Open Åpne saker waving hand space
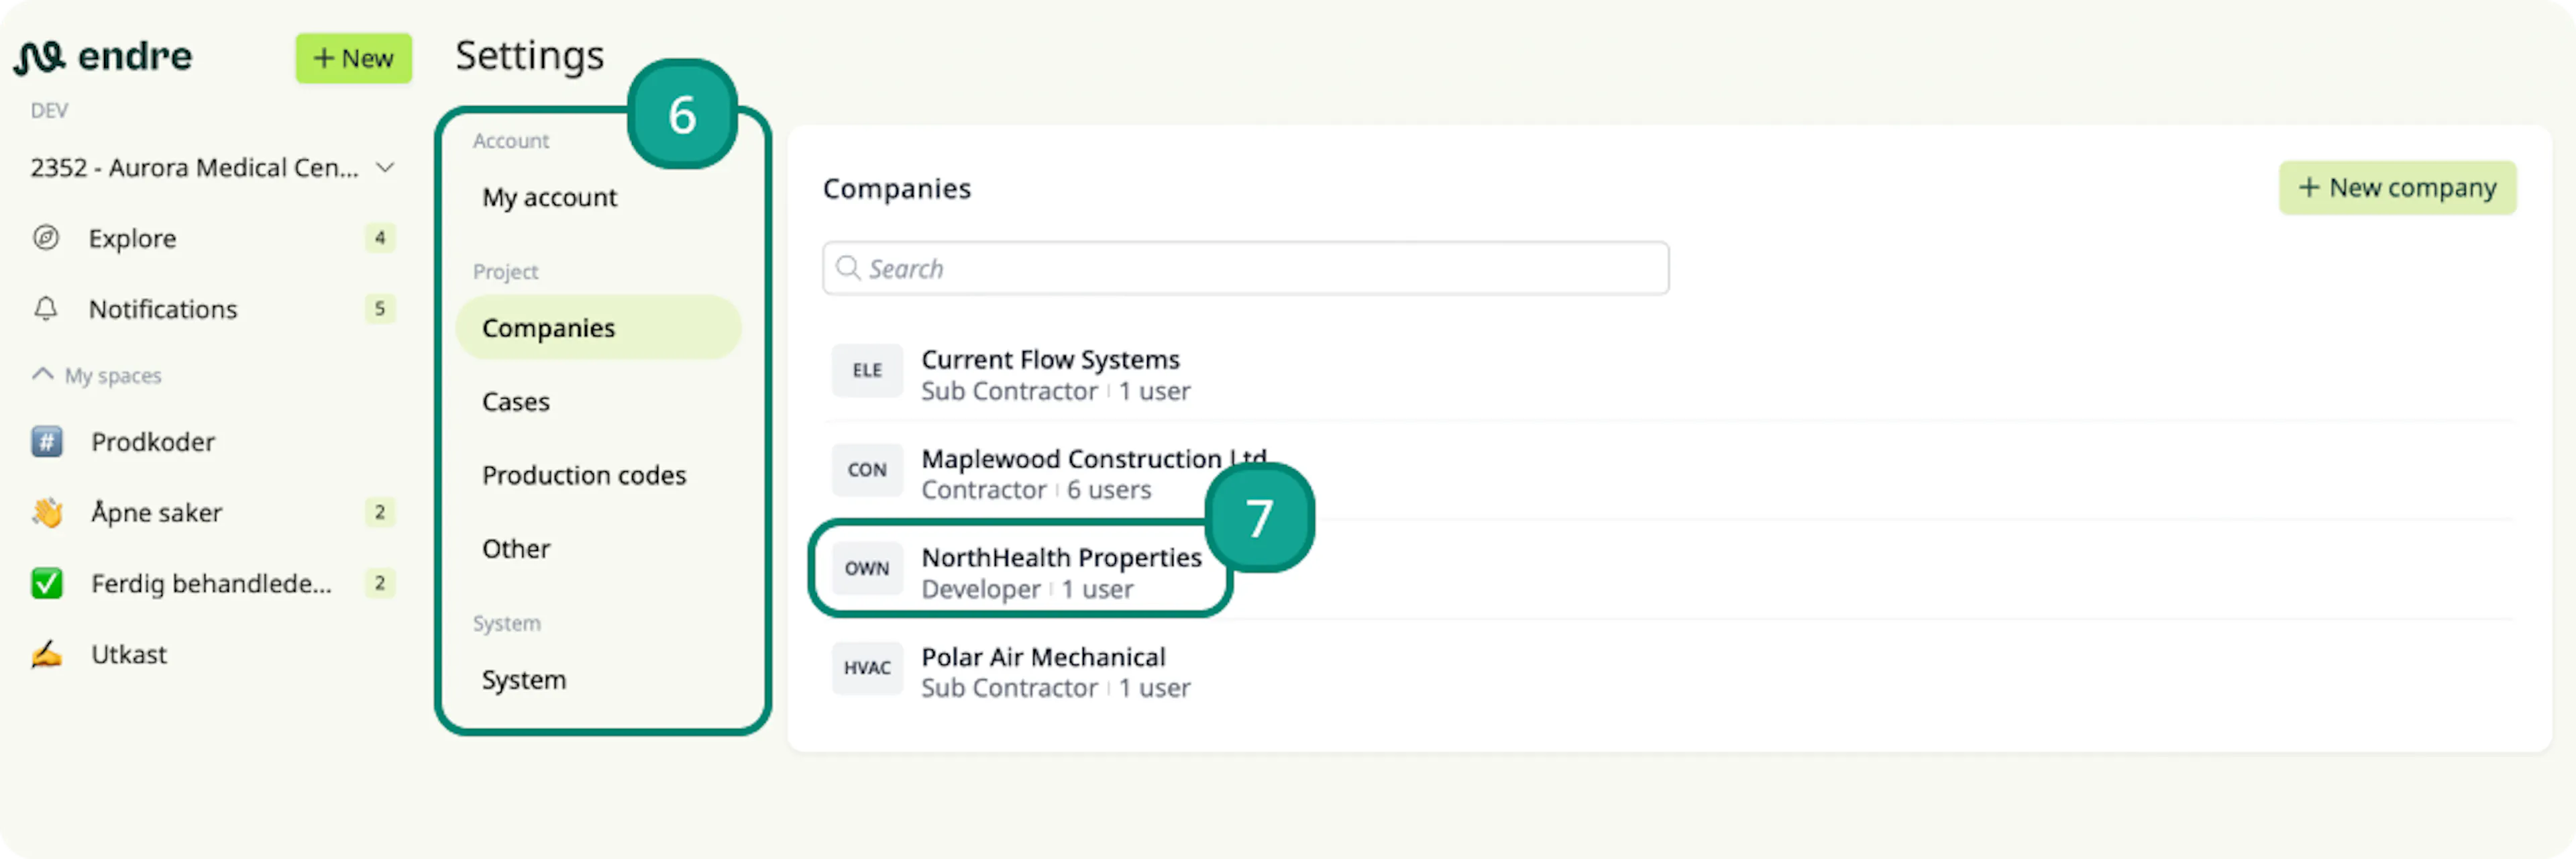The image size is (2576, 859). point(47,512)
